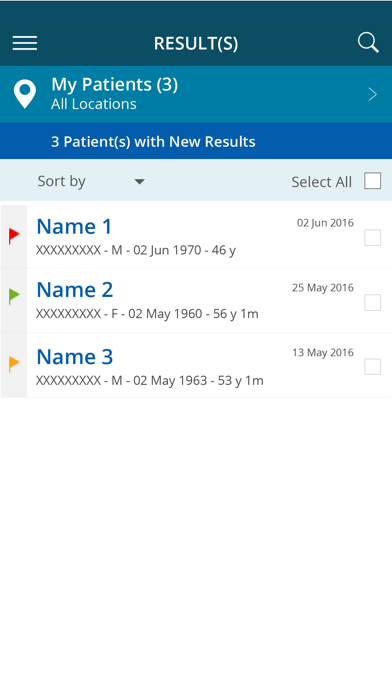The width and height of the screenshot is (392, 696).
Task: Tap the 3 Patient(s) with New Results banner
Action: coord(196,141)
